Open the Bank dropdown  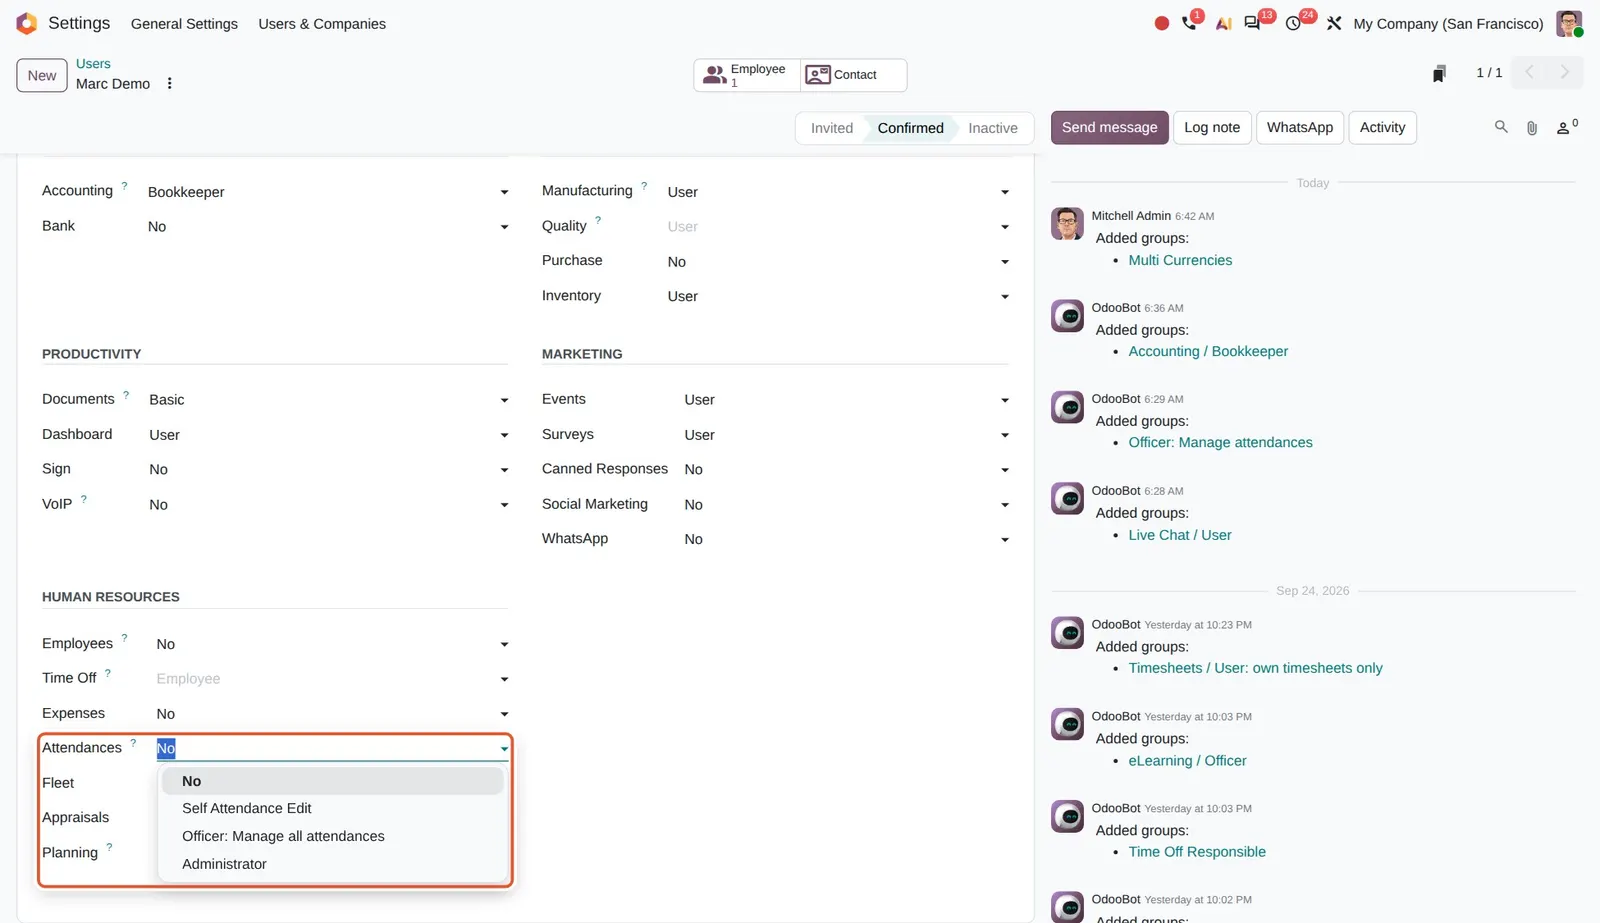pyautogui.click(x=328, y=227)
